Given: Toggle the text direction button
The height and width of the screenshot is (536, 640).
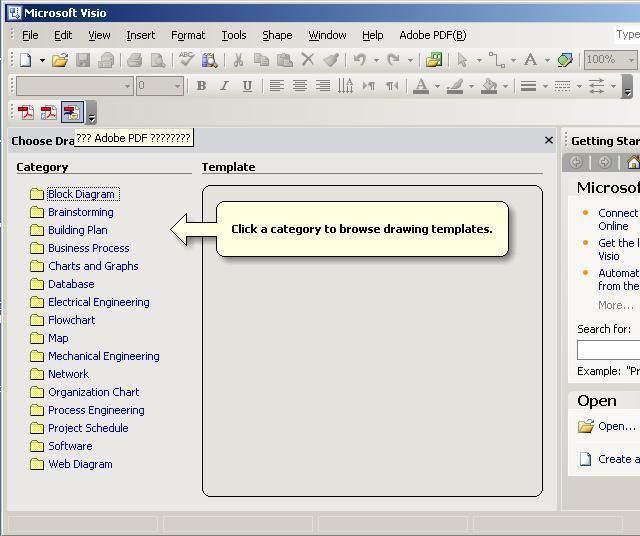Looking at the screenshot, I should pos(345,86).
